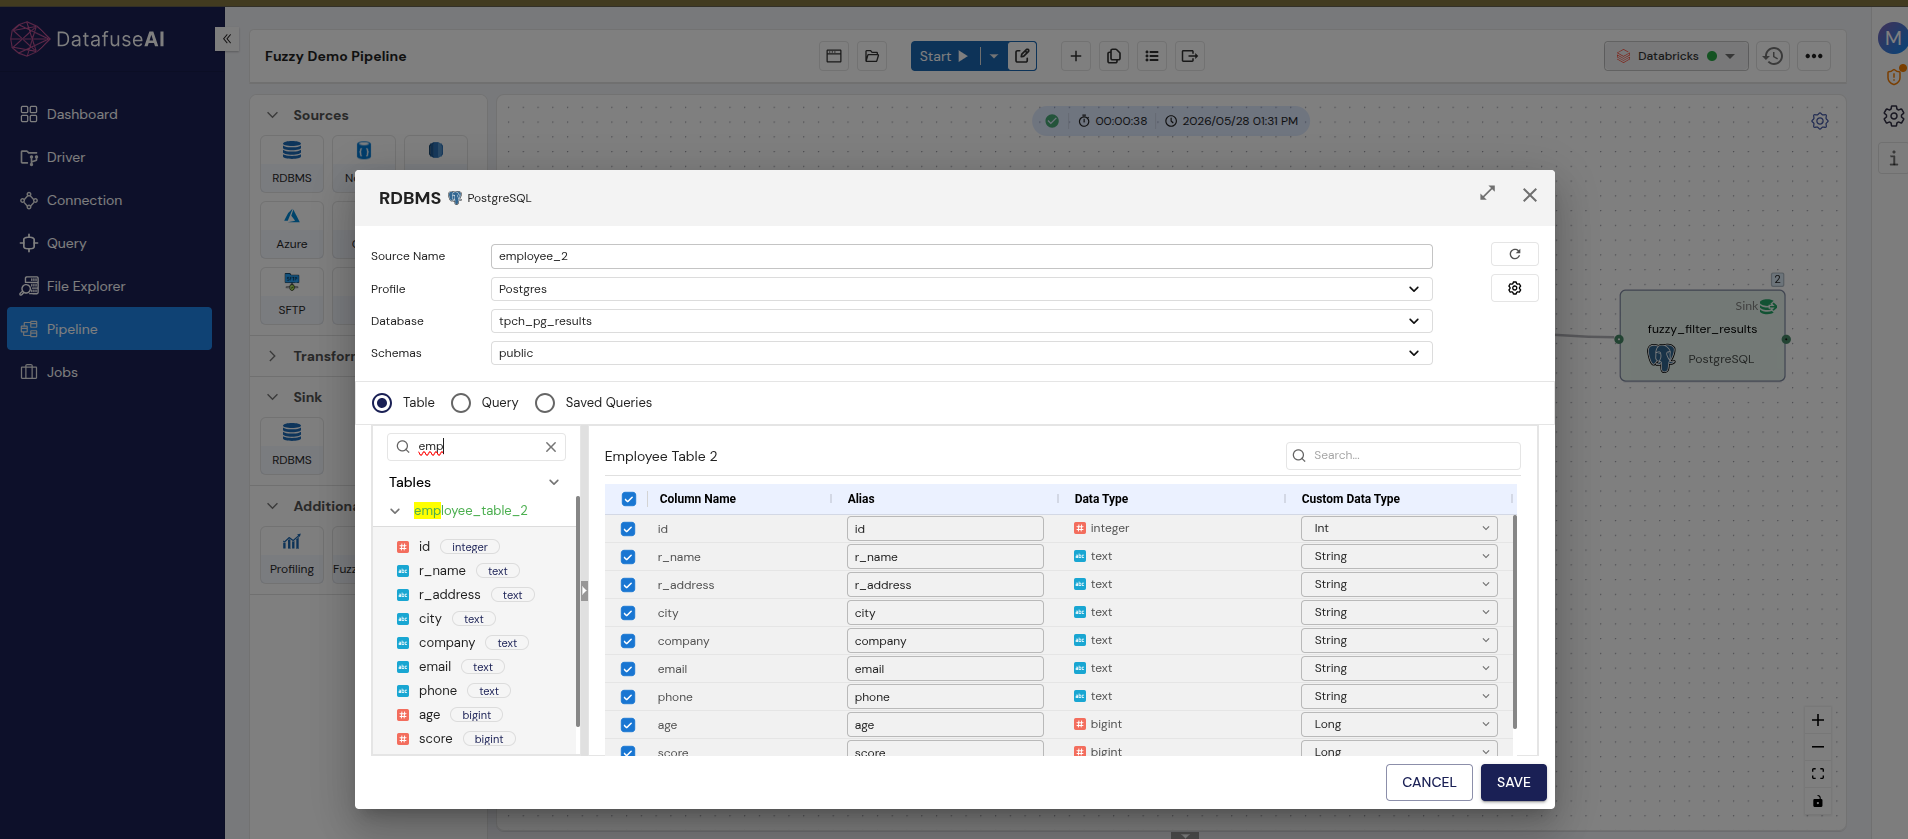Screen dimensions: 1908x839
Task: Click the export pipeline icon
Action: [1190, 56]
